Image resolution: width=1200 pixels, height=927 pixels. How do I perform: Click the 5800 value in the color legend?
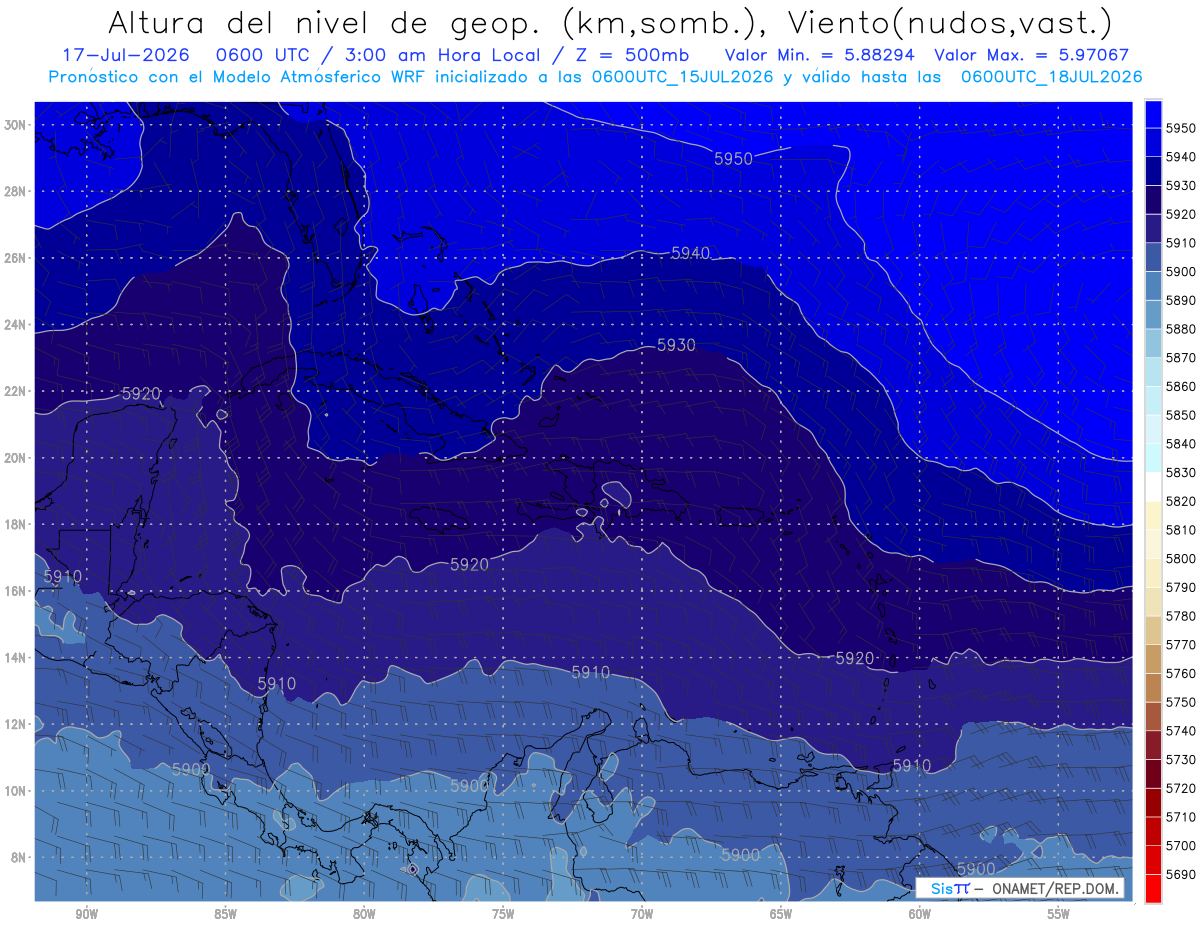1180,559
